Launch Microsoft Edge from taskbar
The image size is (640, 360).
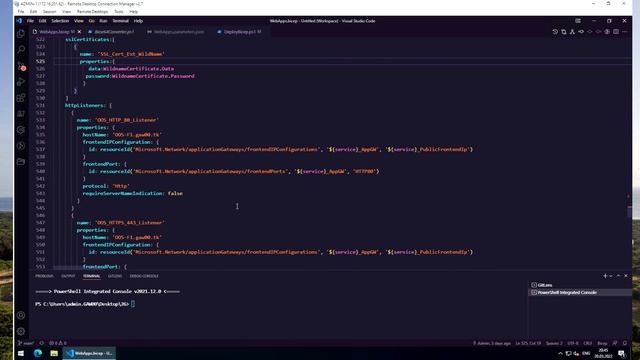coord(38,353)
